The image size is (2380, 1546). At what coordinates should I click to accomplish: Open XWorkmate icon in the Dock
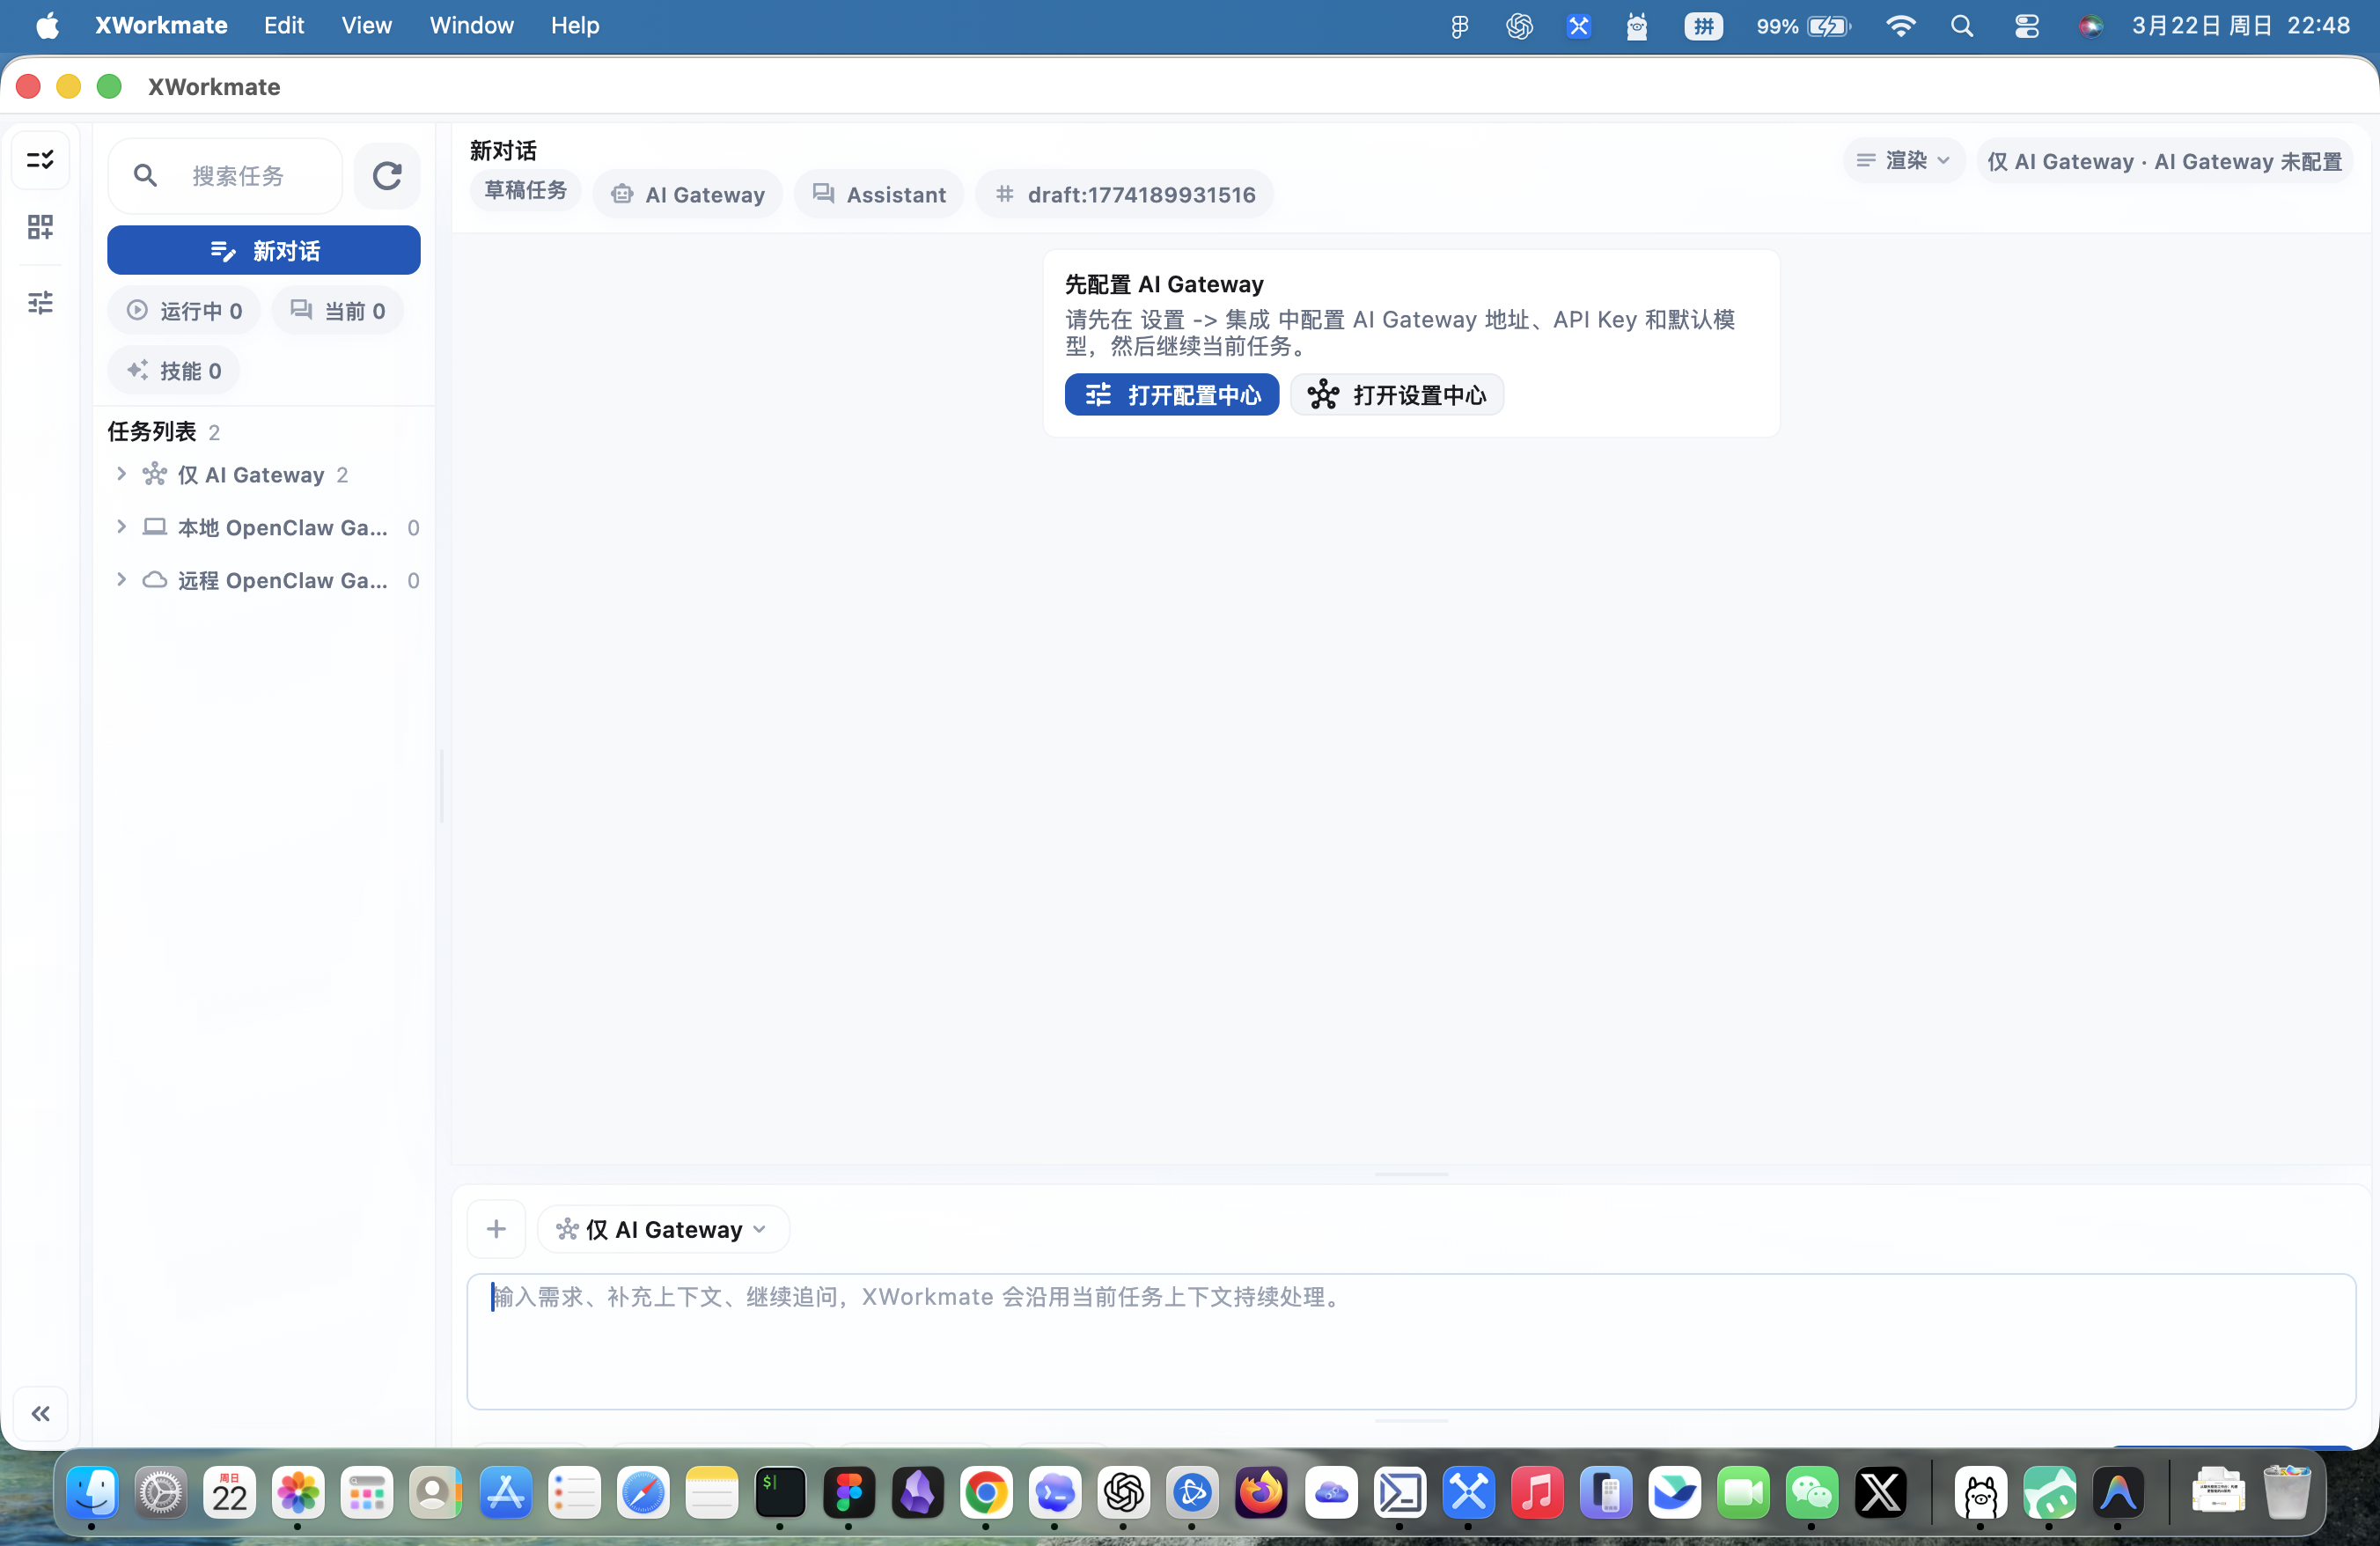[1468, 1494]
